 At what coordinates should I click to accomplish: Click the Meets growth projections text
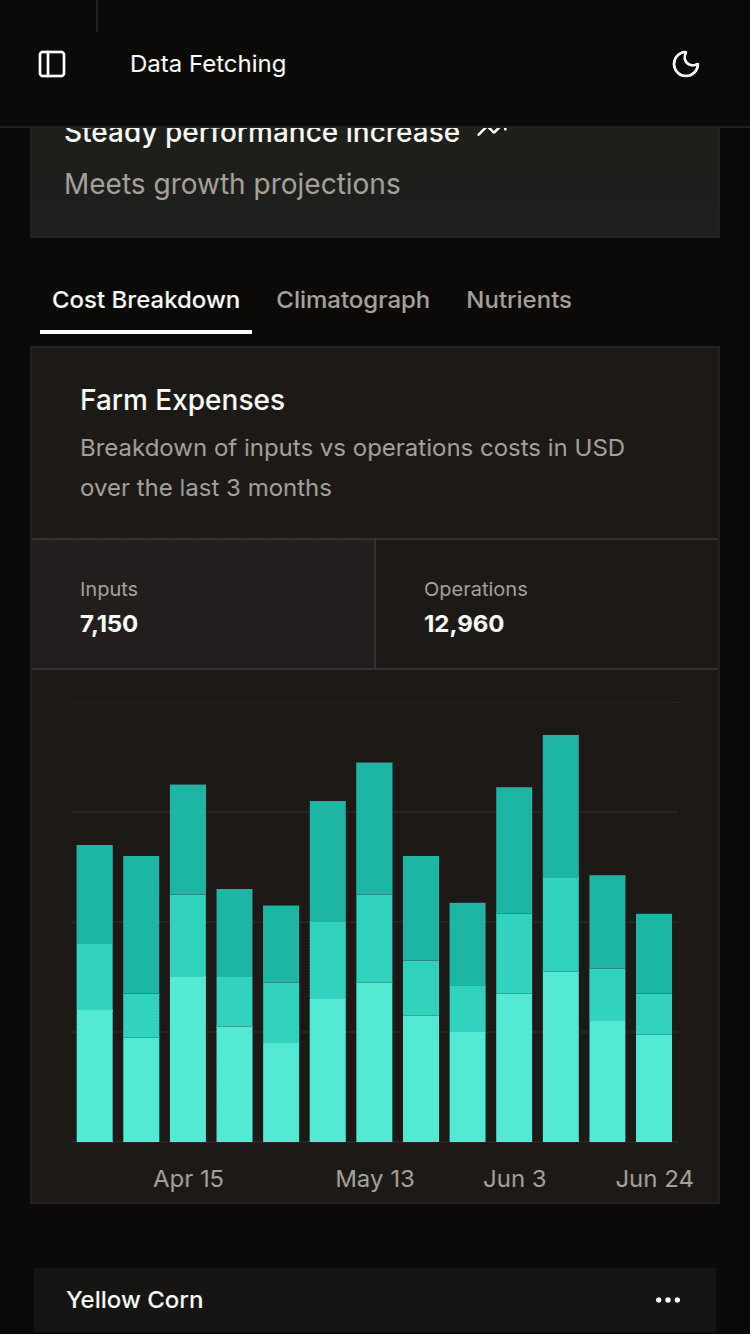[232, 185]
